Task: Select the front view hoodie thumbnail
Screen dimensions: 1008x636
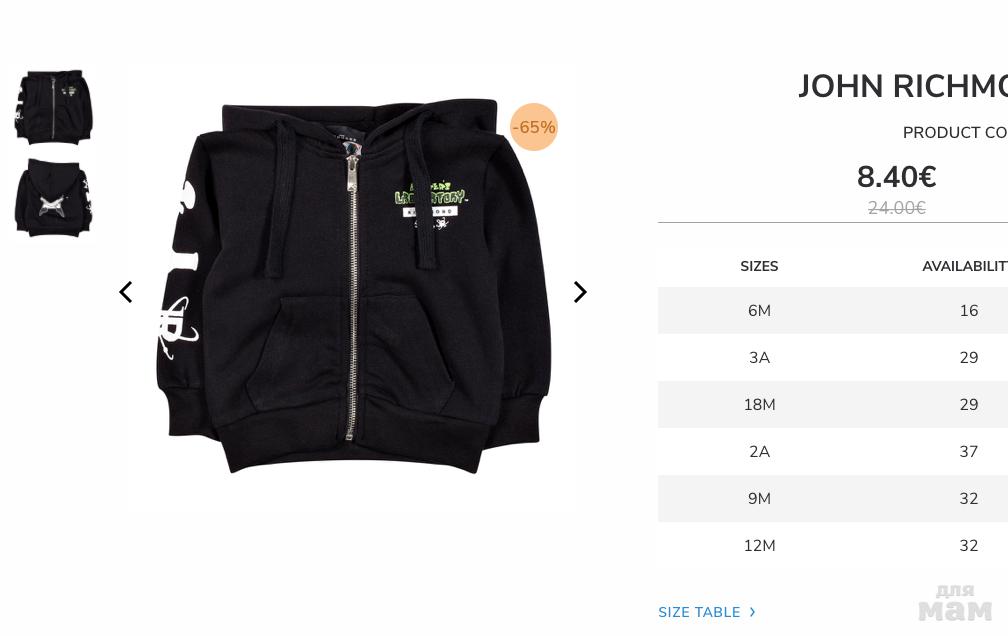Action: (54, 106)
